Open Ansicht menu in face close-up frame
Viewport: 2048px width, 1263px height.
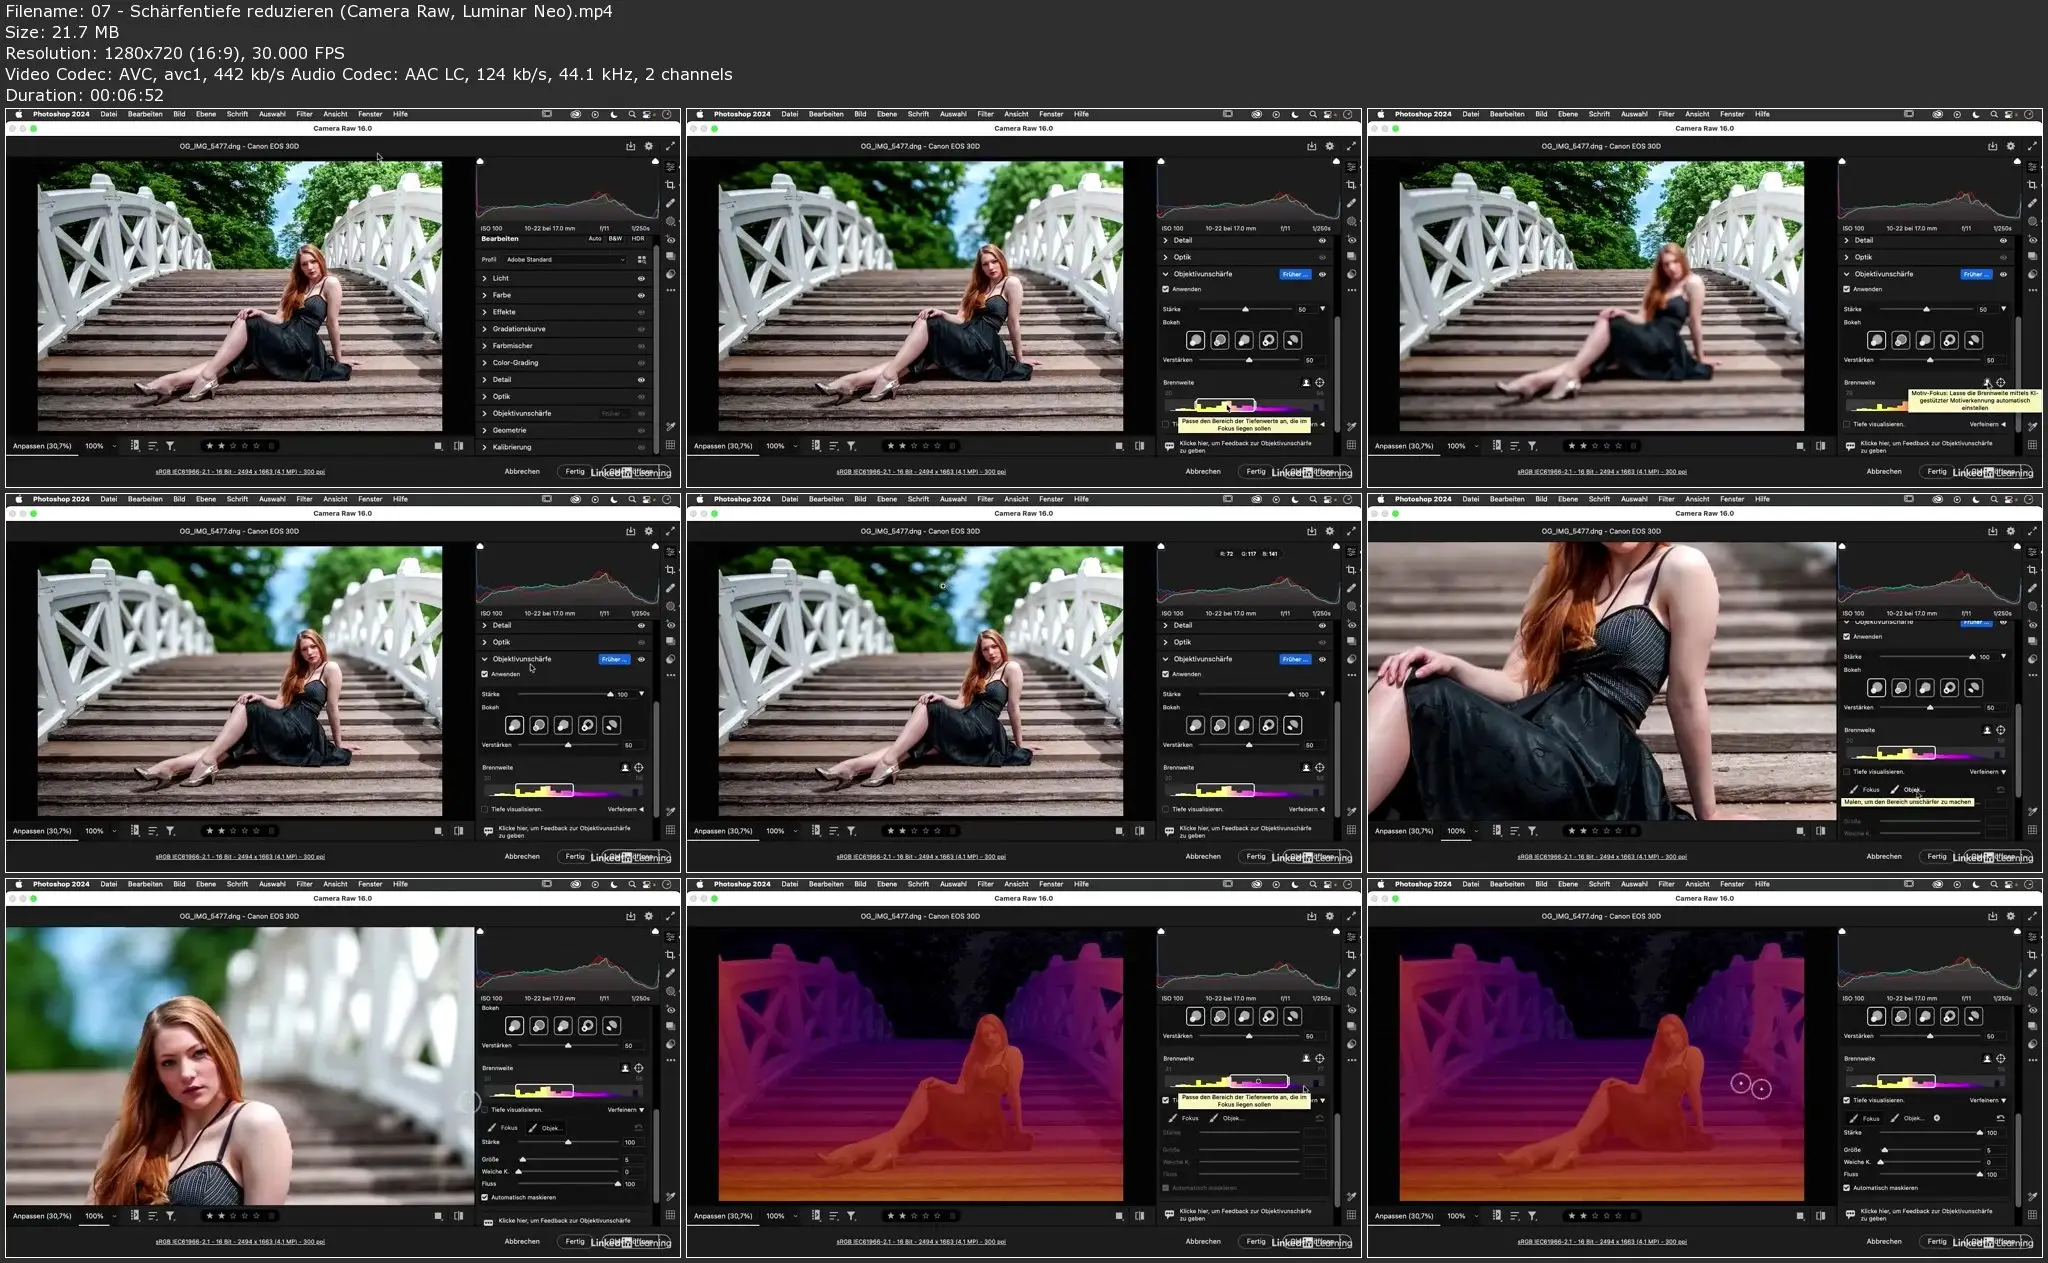click(x=335, y=884)
